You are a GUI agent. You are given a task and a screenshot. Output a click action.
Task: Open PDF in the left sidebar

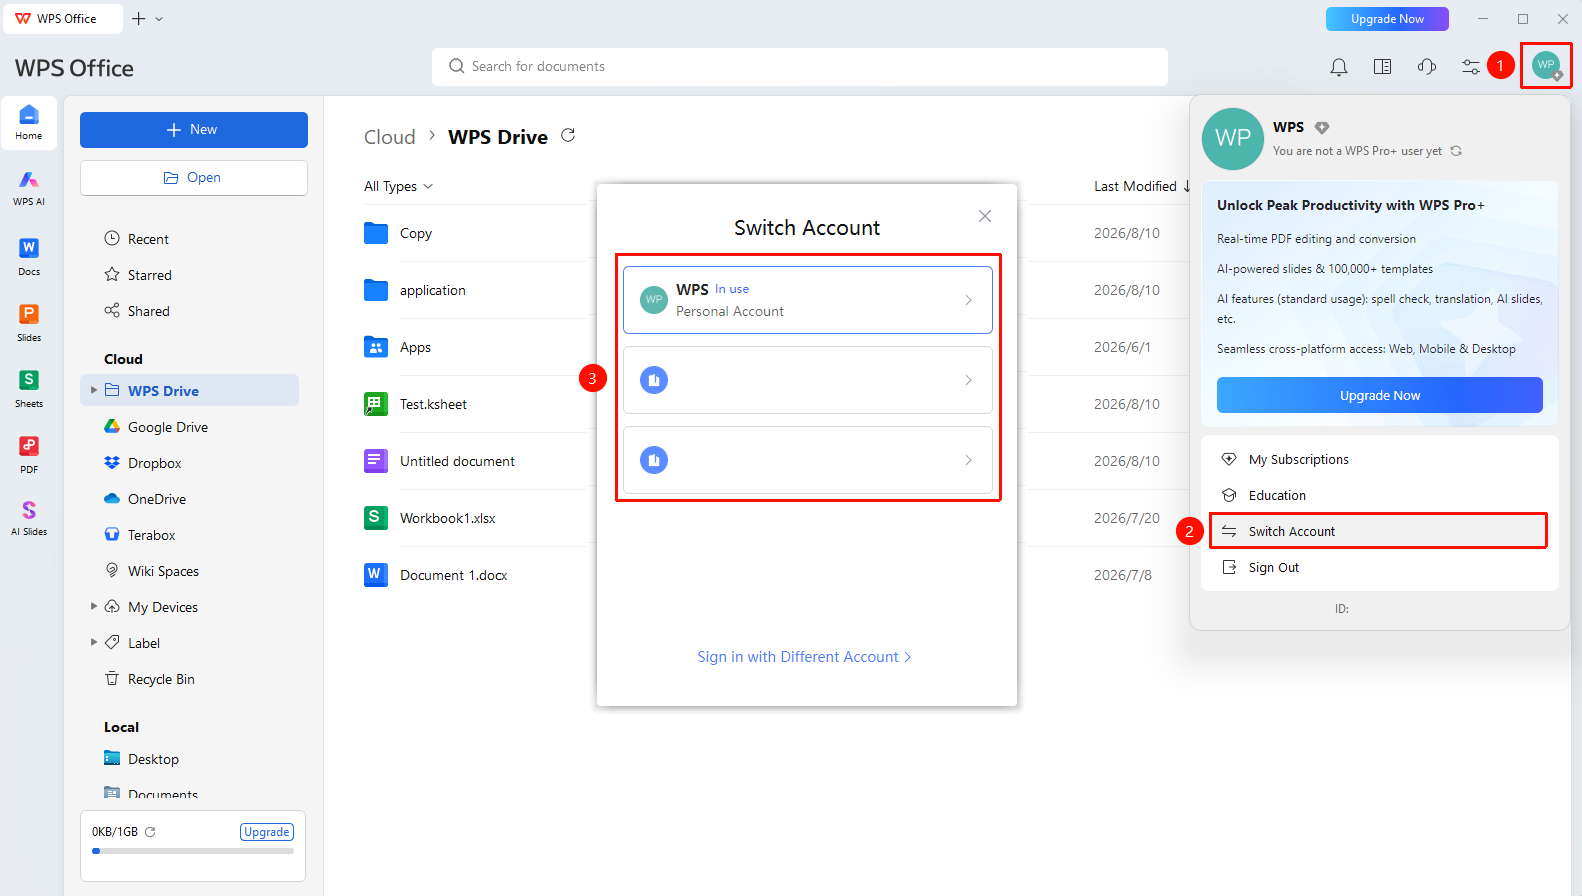(x=29, y=455)
